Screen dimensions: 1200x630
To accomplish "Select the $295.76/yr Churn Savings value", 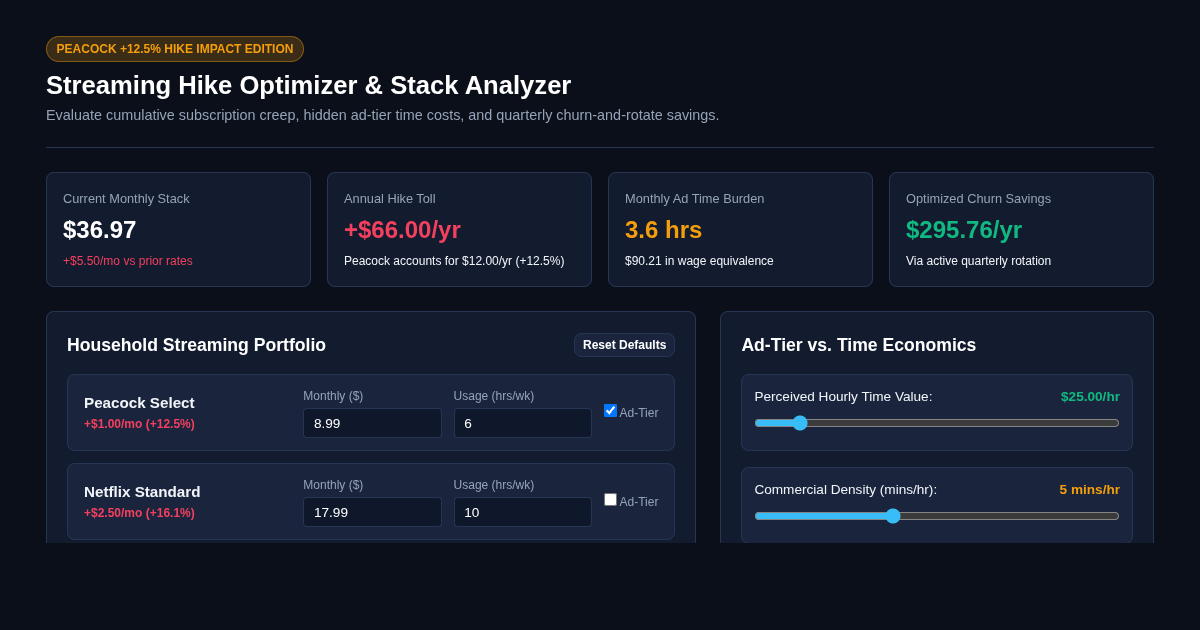I will click(964, 230).
